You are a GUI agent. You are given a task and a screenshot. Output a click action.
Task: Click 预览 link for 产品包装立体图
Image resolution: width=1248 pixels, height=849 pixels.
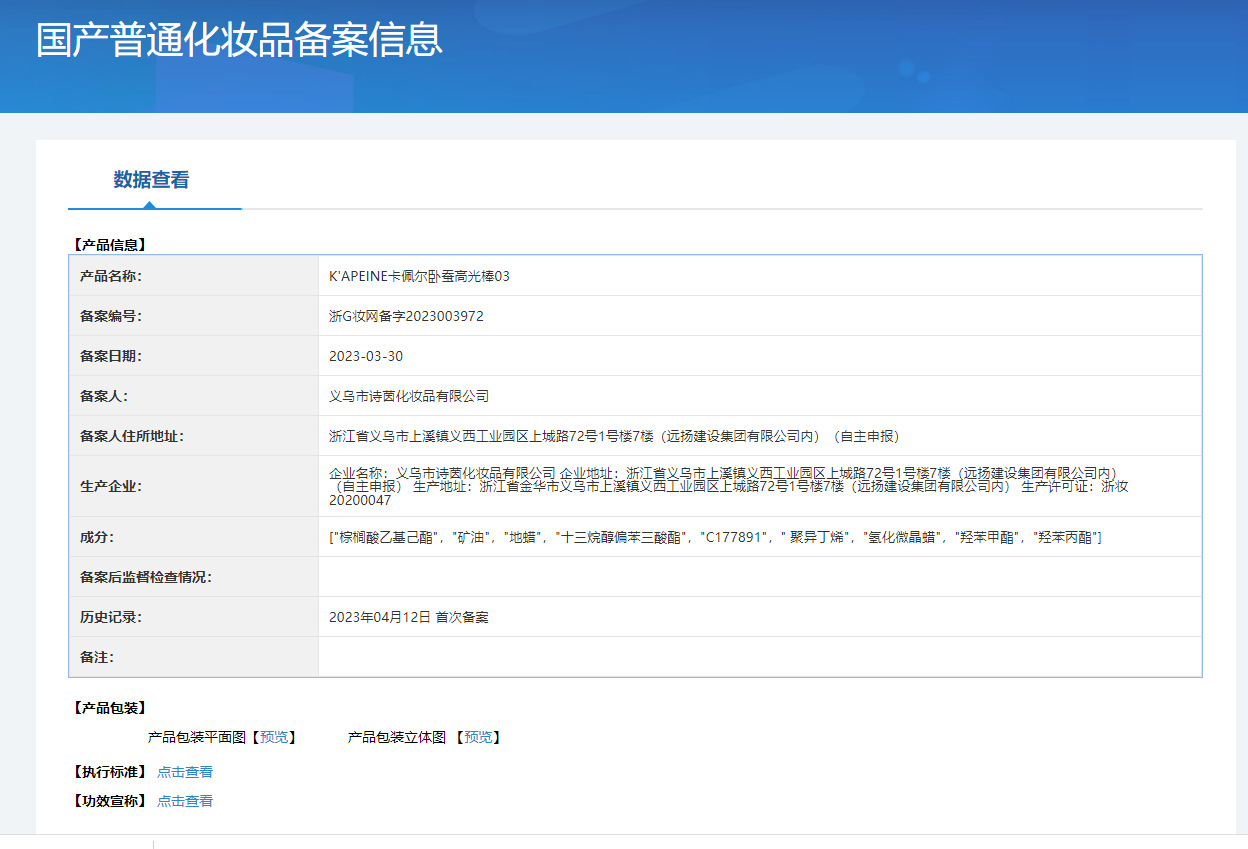pos(477,737)
